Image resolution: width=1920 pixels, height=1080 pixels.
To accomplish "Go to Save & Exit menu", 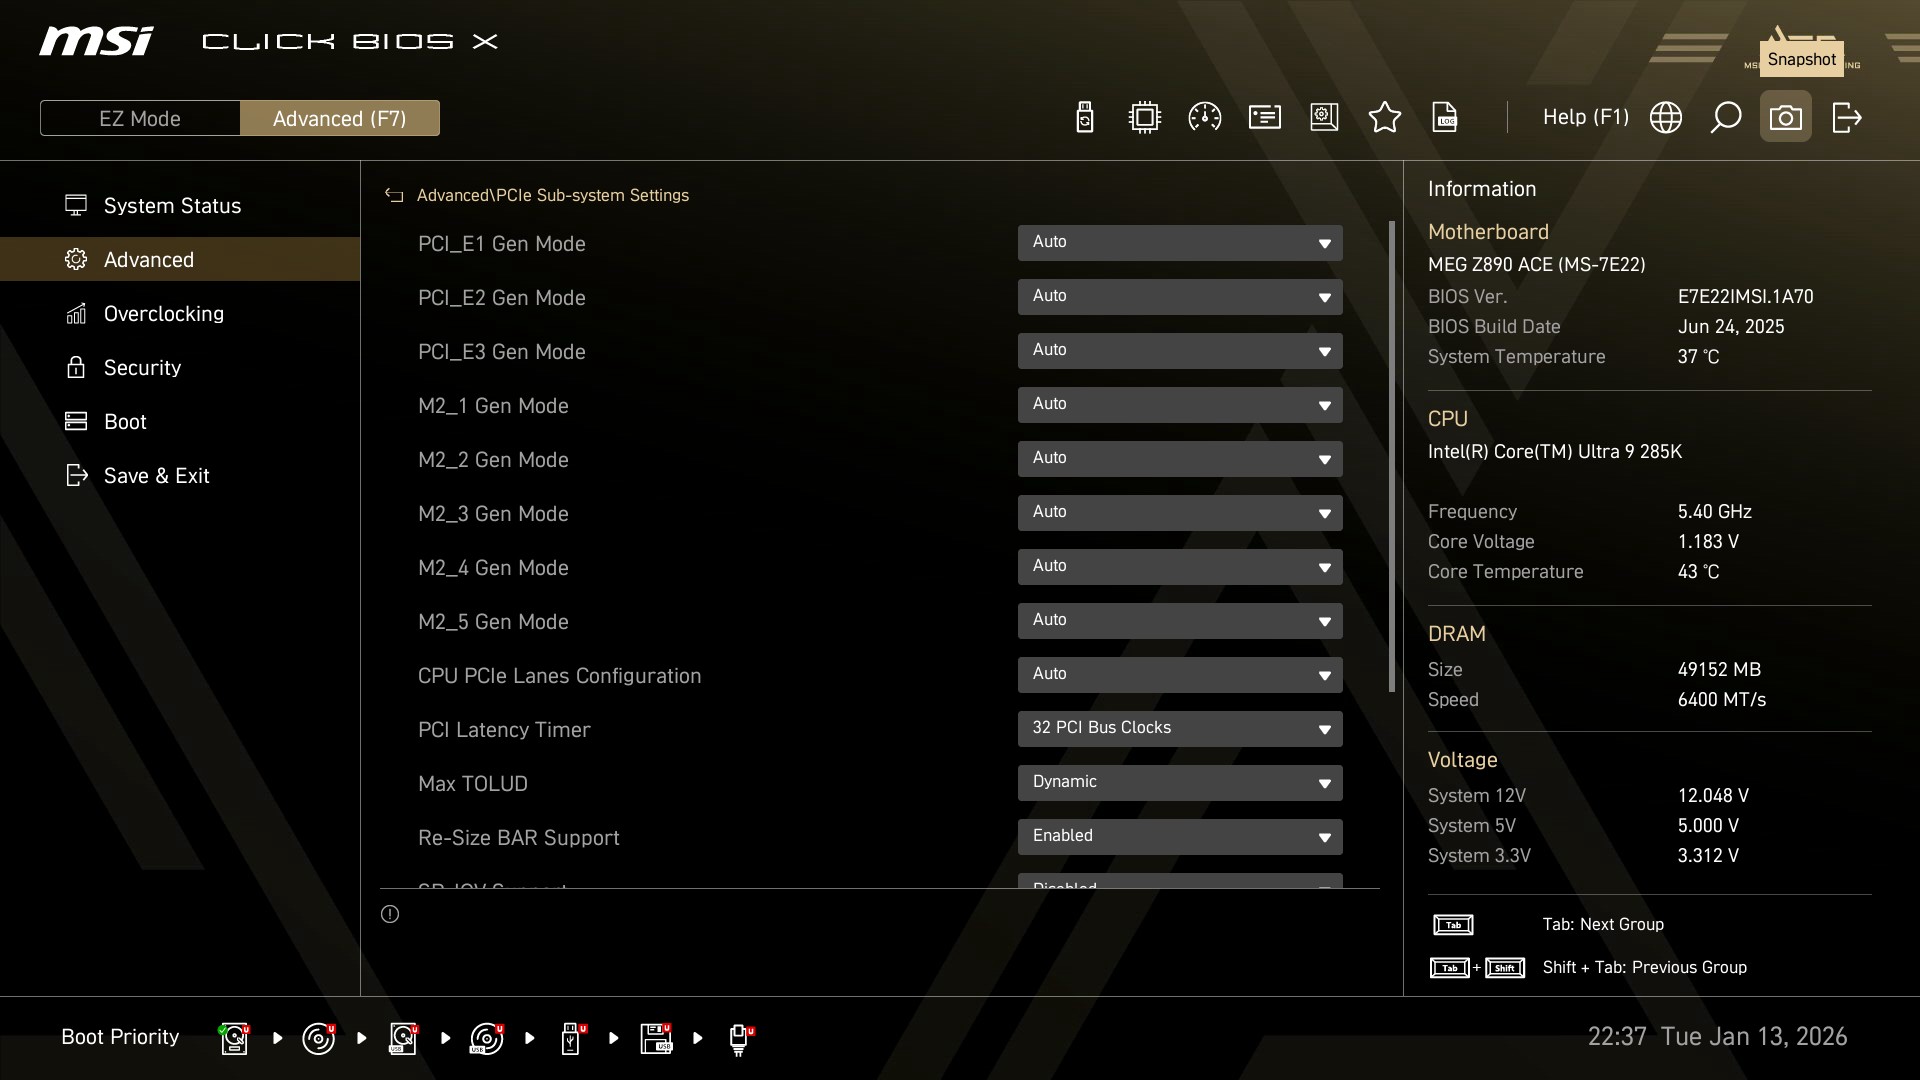I will pyautogui.click(x=156, y=476).
